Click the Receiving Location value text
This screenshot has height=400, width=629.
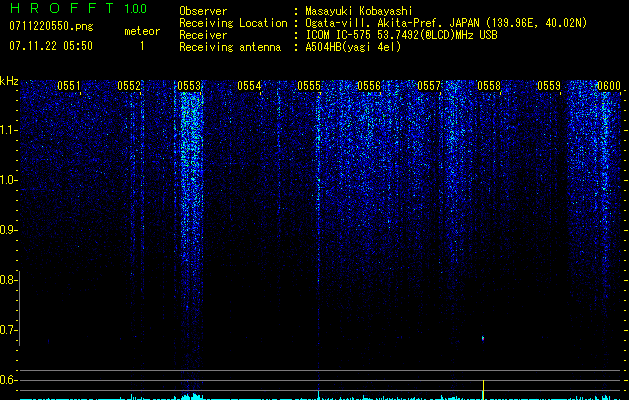(x=446, y=23)
